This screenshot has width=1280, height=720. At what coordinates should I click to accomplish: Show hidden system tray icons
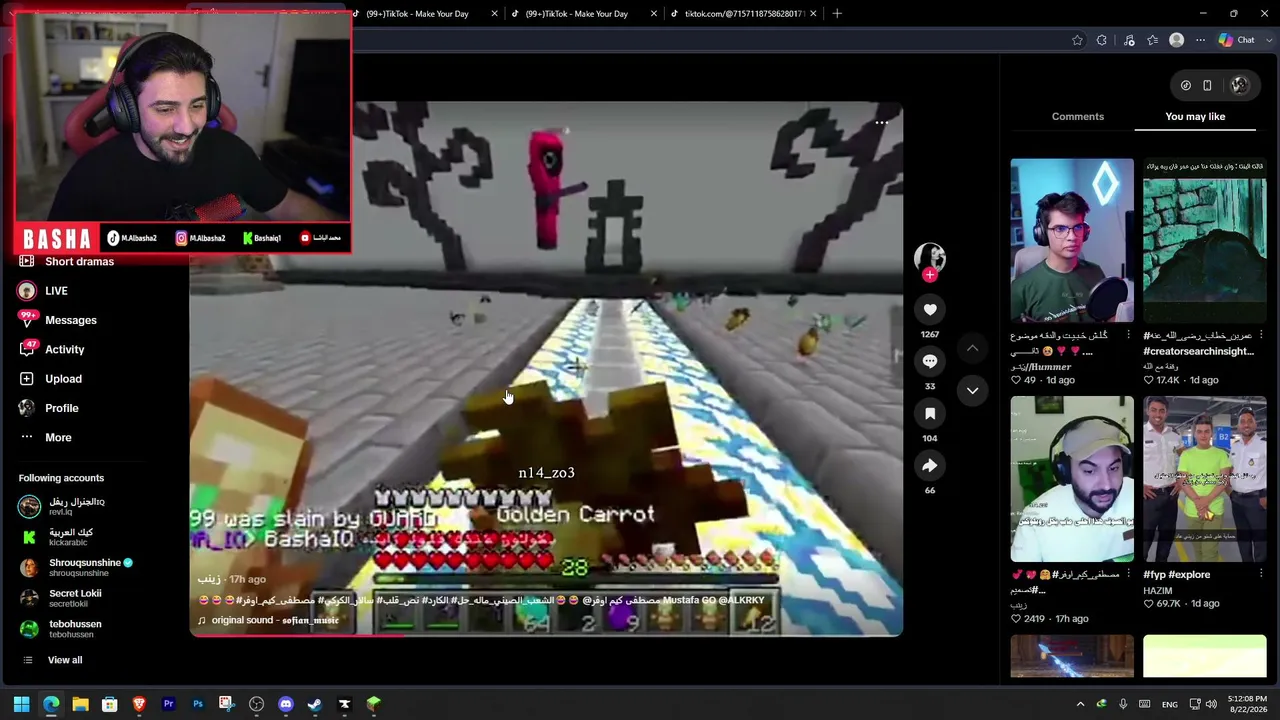[1080, 705]
